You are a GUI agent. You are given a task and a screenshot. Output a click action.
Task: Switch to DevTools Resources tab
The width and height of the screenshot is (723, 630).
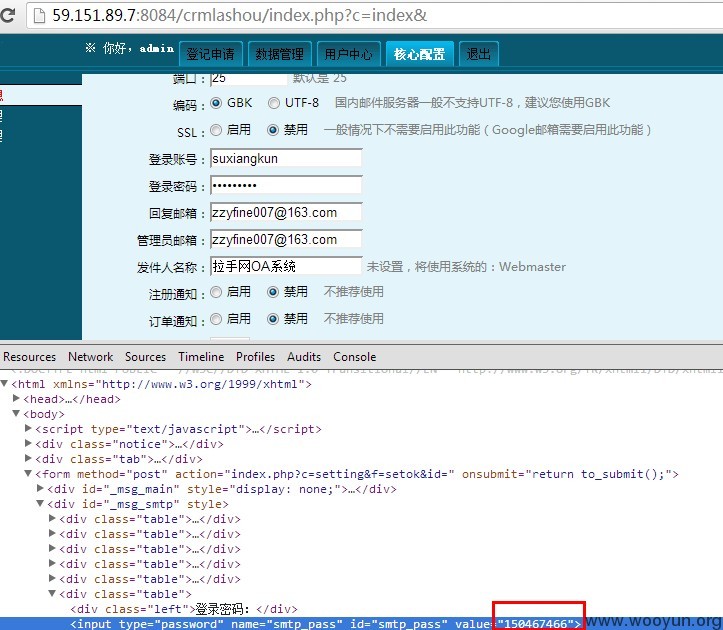30,357
